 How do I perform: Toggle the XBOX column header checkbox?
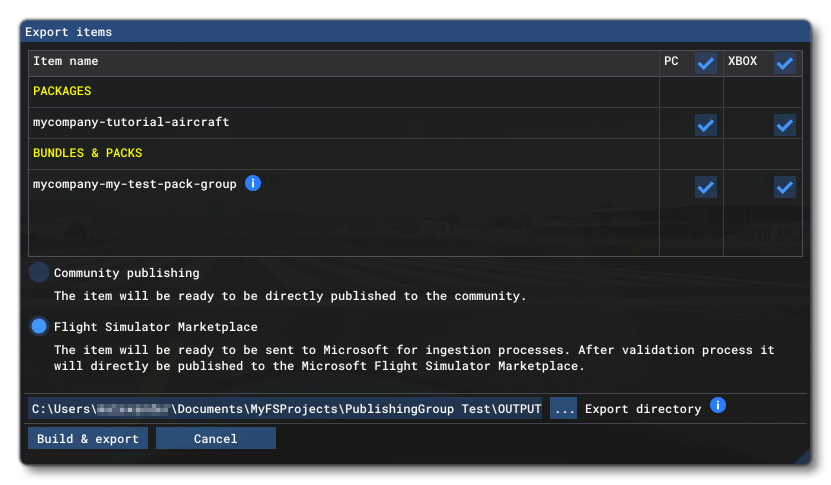click(785, 63)
